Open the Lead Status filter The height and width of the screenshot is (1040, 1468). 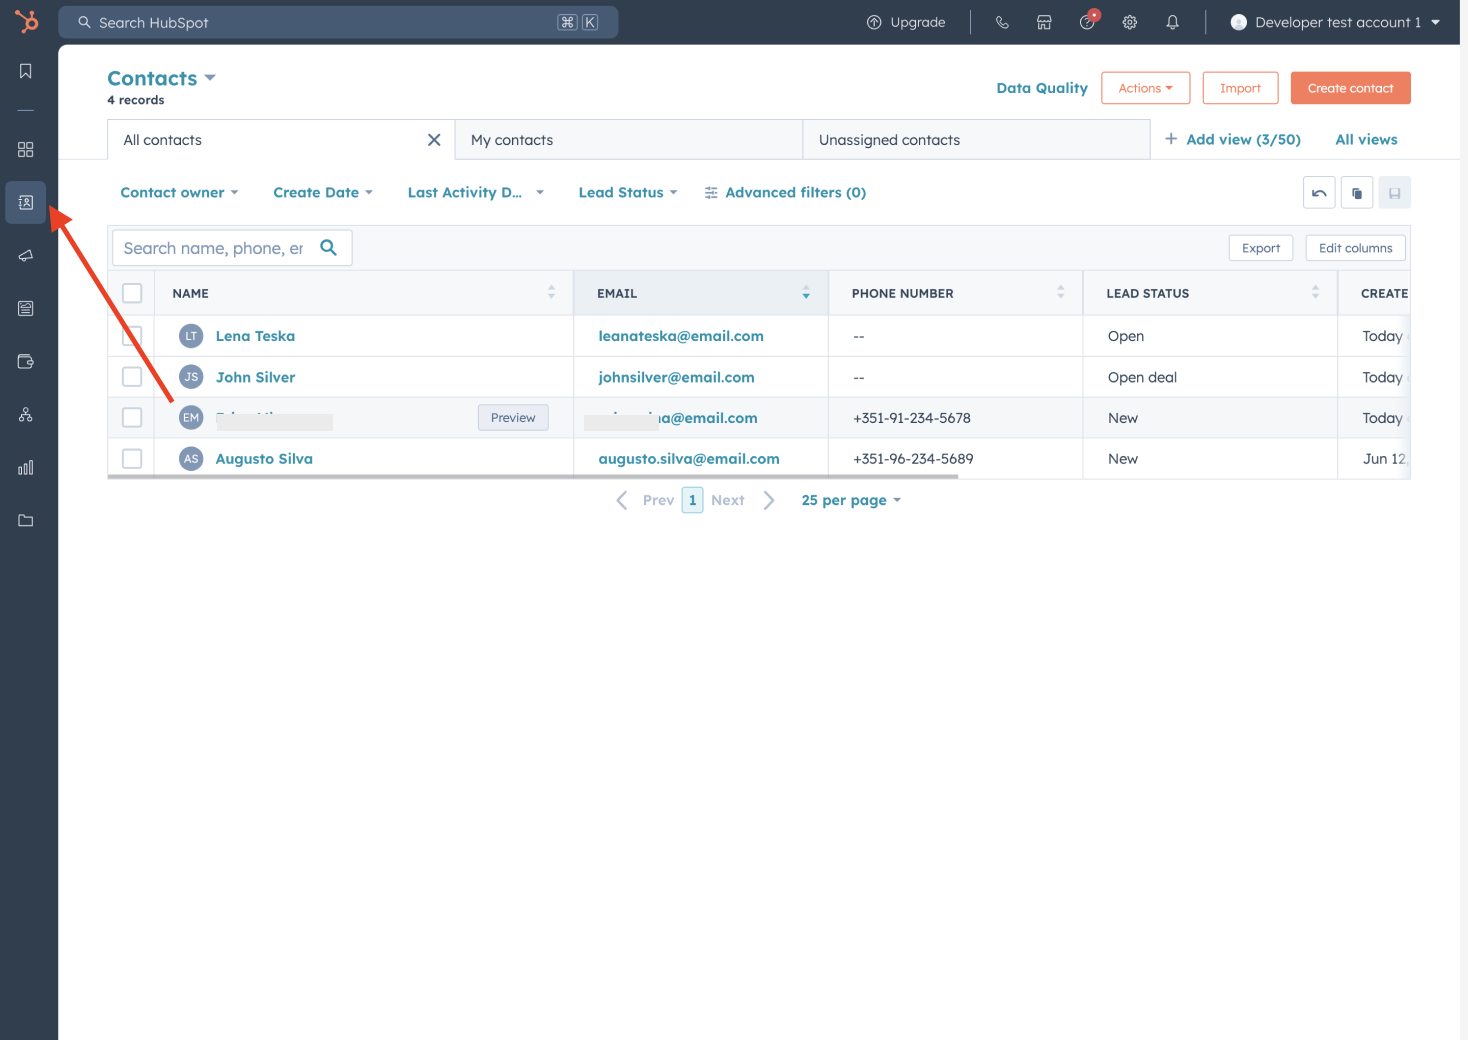pos(628,193)
